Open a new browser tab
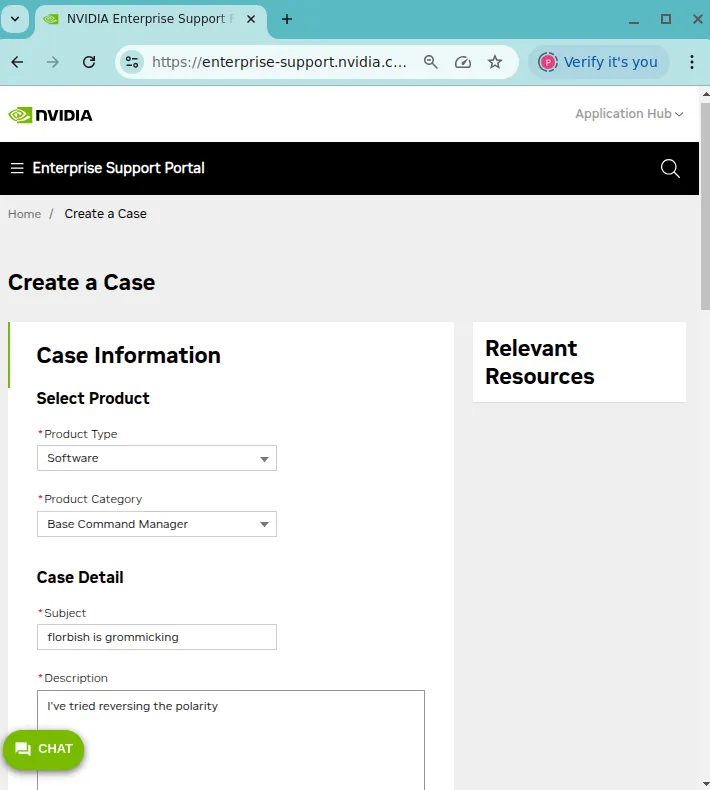The height and width of the screenshot is (790, 710). click(x=287, y=19)
